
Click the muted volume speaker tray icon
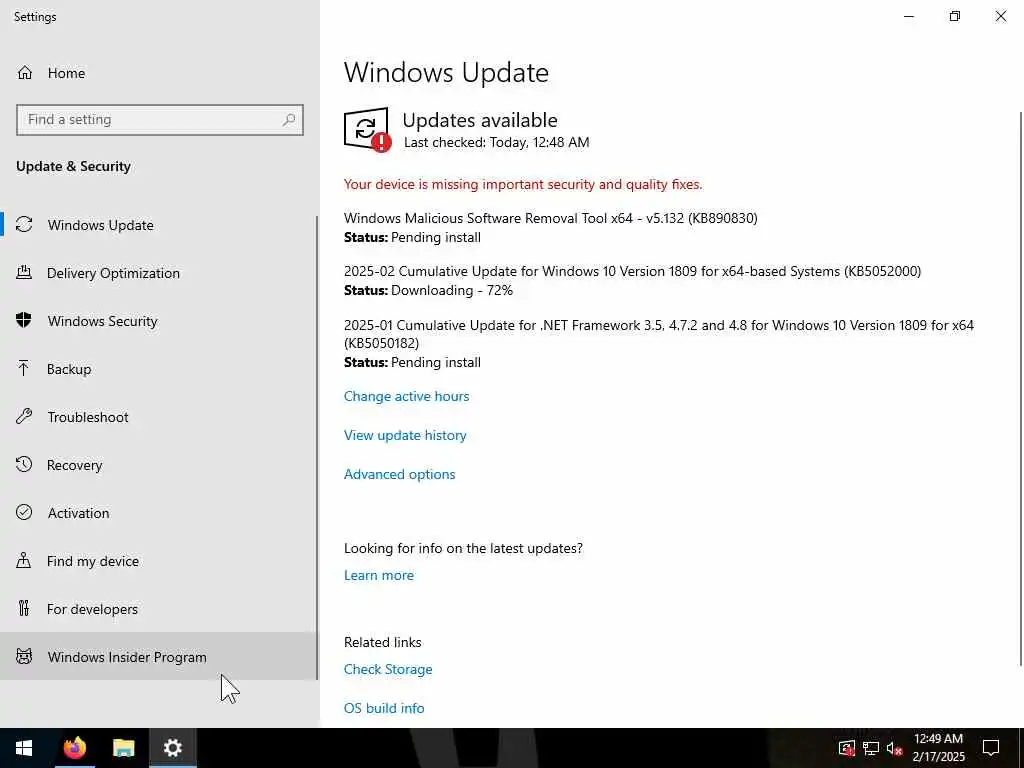click(x=894, y=748)
